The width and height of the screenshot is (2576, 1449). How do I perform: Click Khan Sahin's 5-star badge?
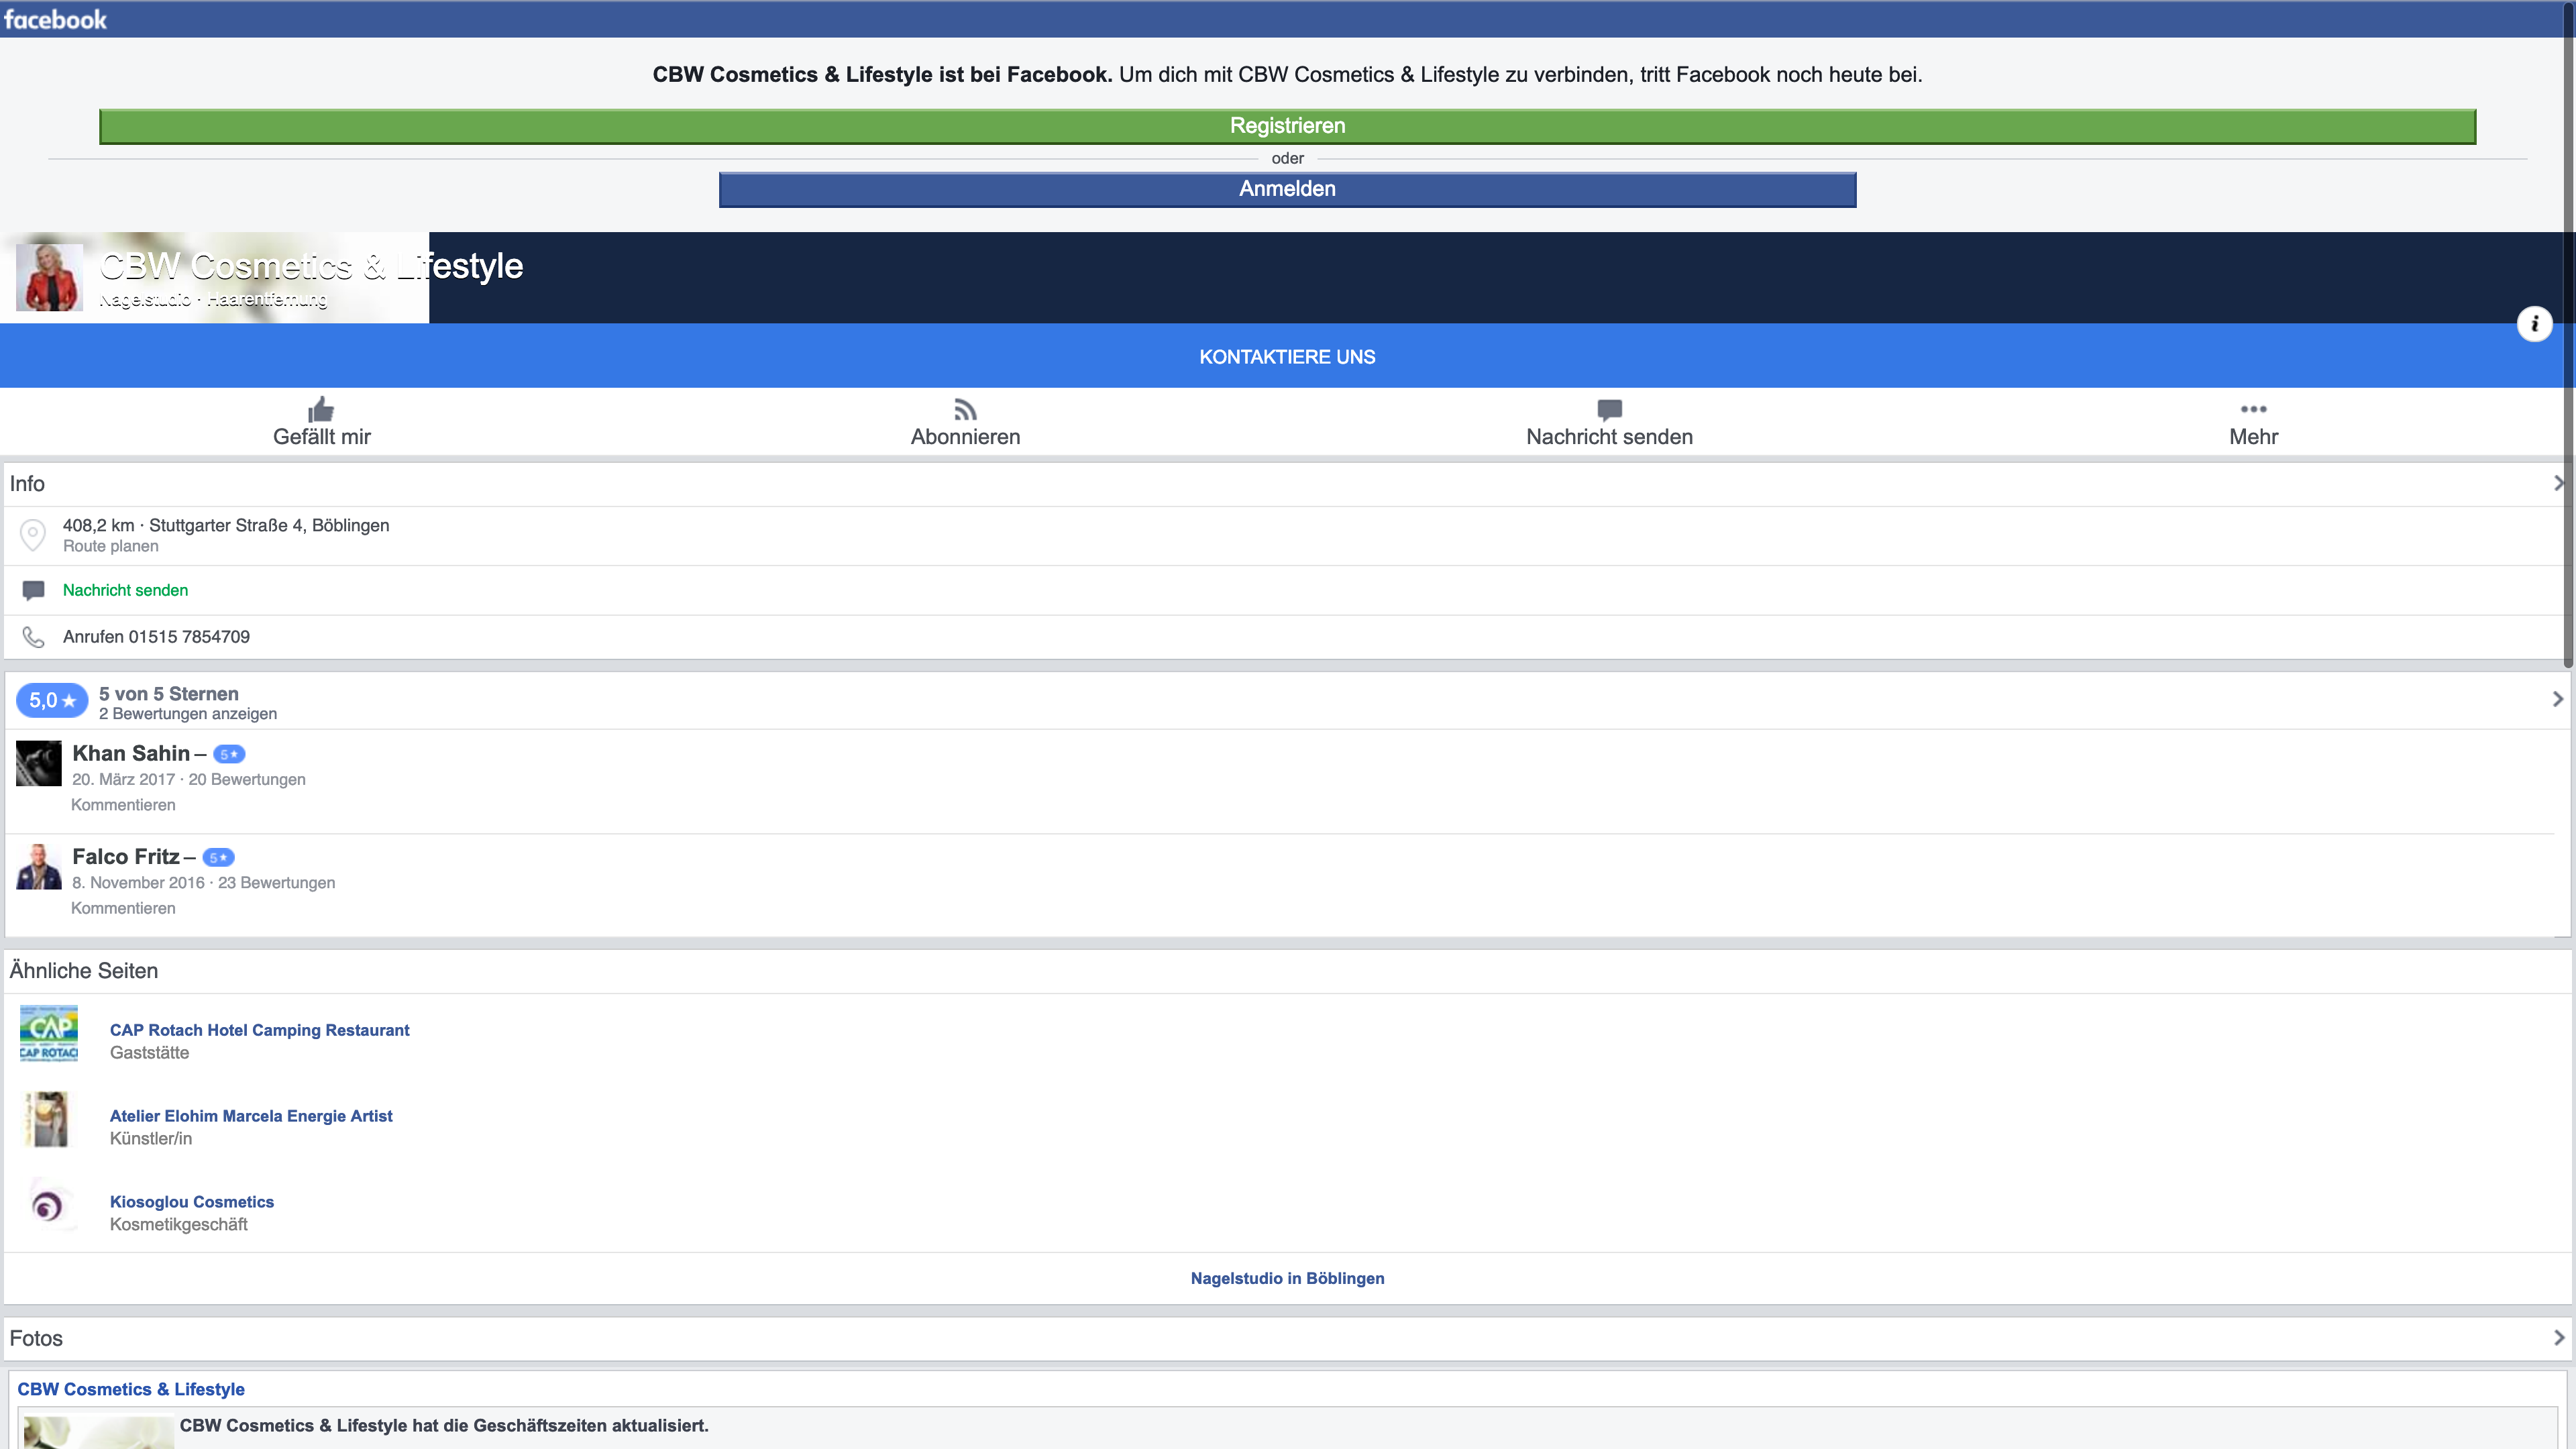[229, 754]
